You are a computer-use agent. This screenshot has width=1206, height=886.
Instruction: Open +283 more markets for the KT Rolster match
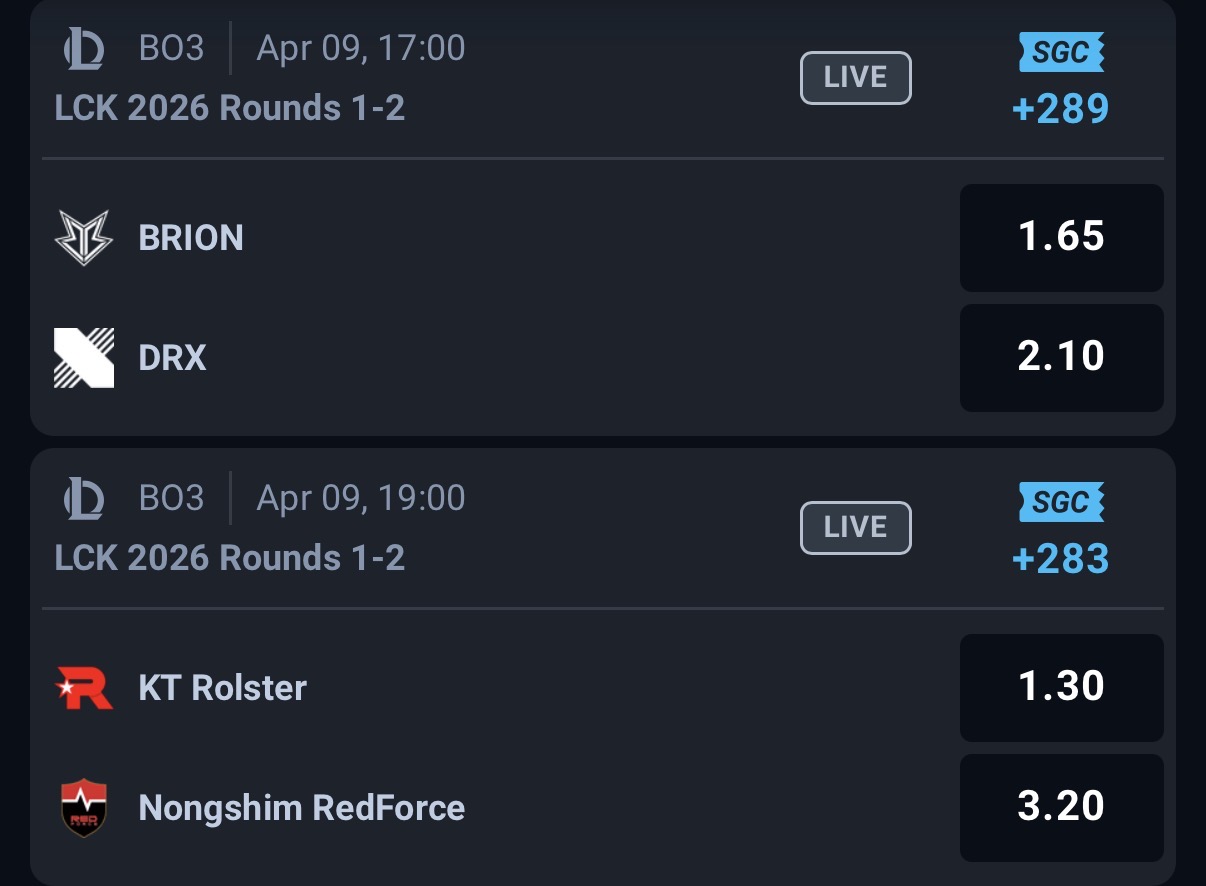1061,558
